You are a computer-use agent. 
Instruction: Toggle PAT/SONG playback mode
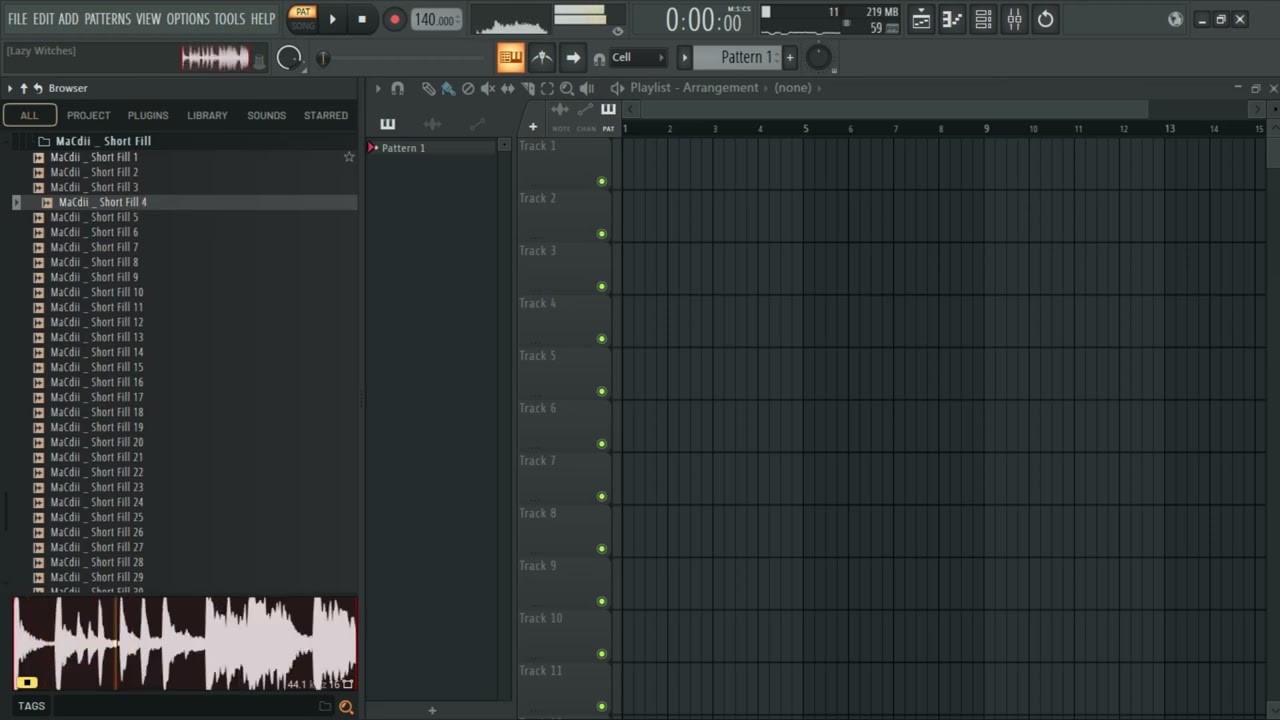pos(303,19)
